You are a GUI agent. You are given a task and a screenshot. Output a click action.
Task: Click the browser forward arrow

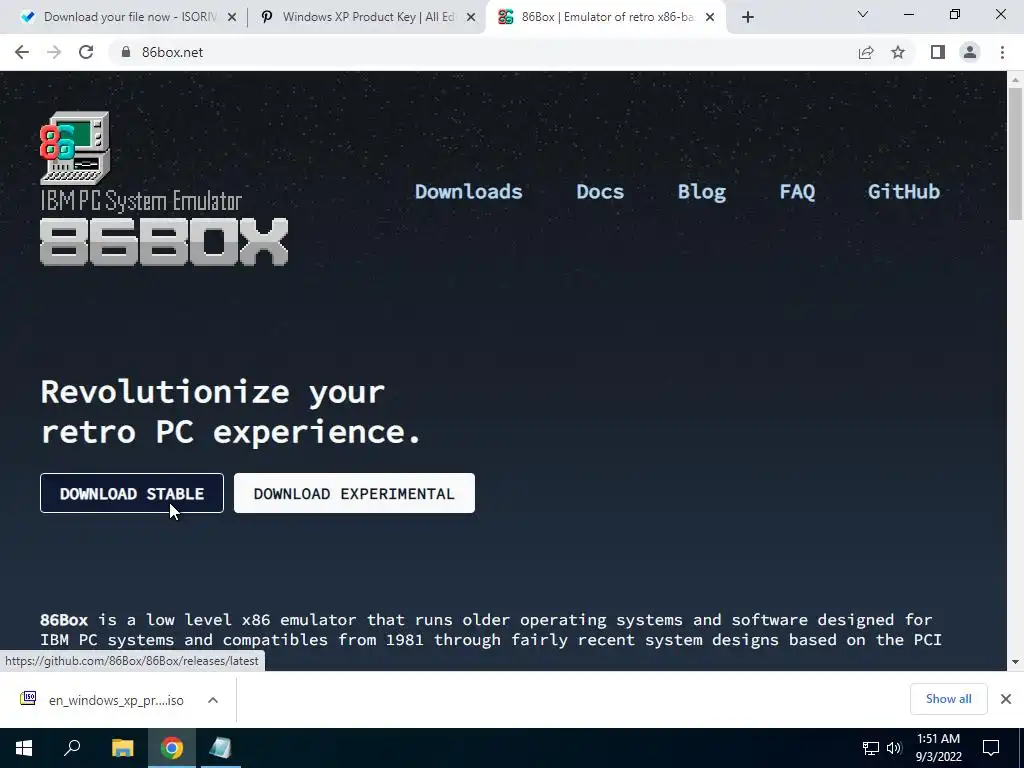click(x=54, y=52)
